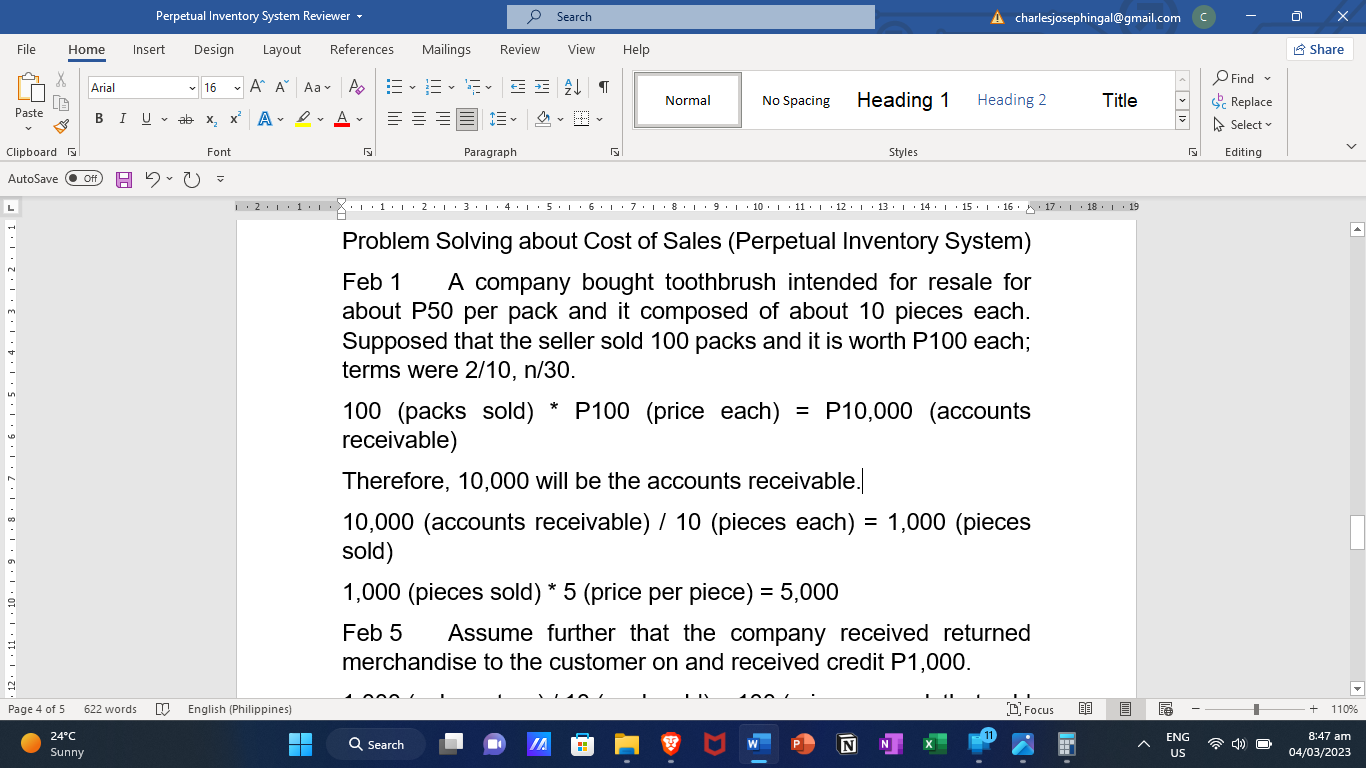Increase font size with the grow font icon

coord(258,88)
